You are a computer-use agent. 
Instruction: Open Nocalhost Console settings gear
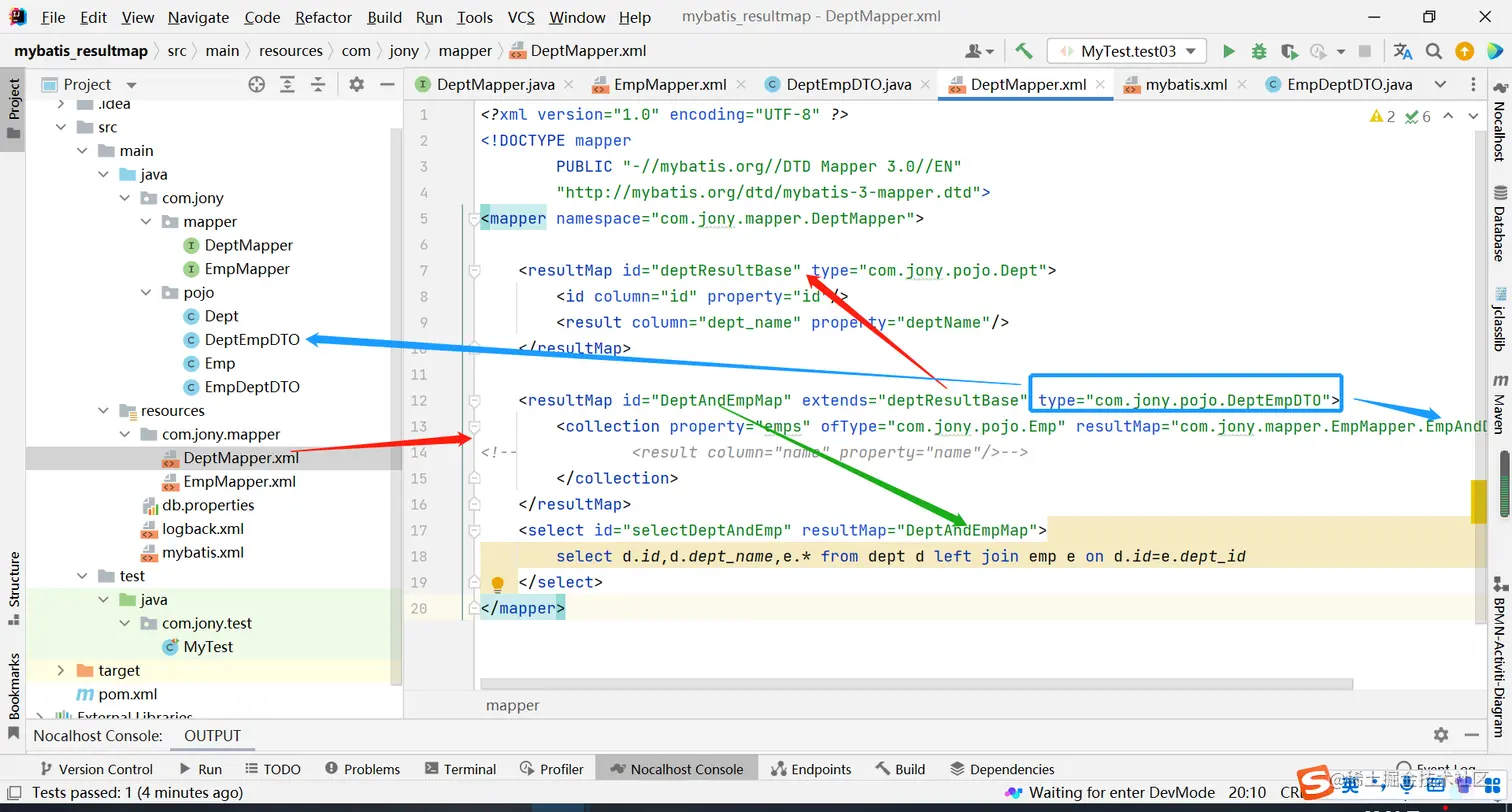click(x=1441, y=735)
